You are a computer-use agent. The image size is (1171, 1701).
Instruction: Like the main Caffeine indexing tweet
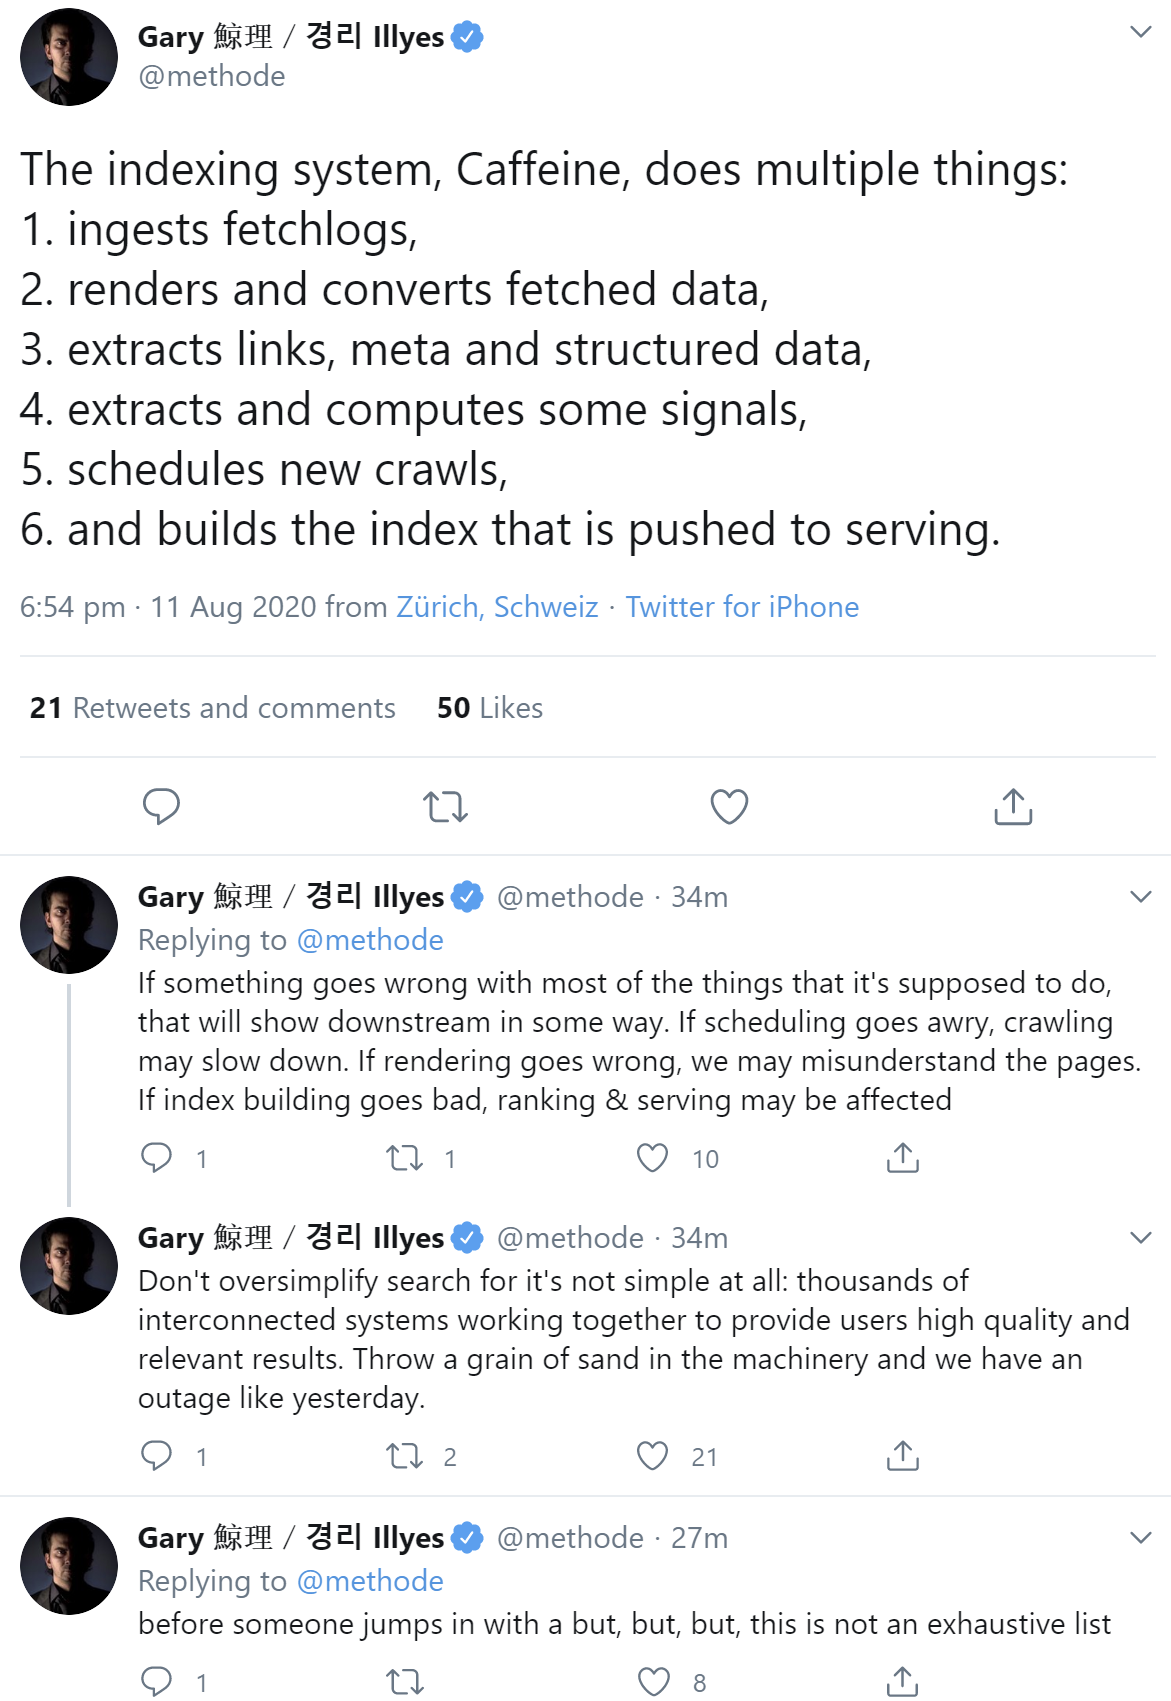(729, 806)
